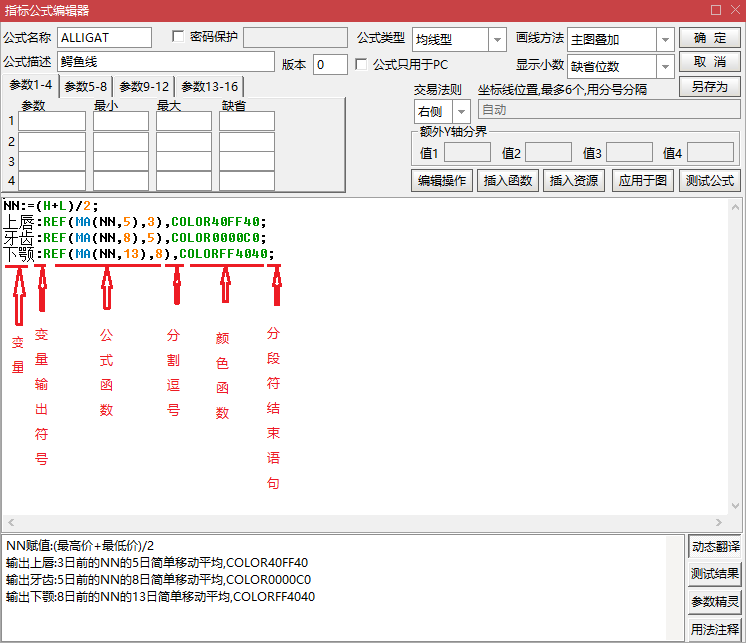
Task: Run the formula with 测试公式
Action: (x=709, y=181)
